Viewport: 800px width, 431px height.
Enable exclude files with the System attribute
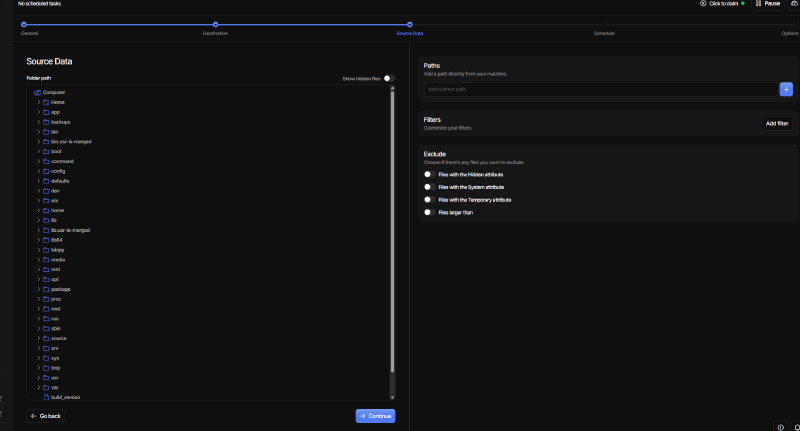coord(429,187)
